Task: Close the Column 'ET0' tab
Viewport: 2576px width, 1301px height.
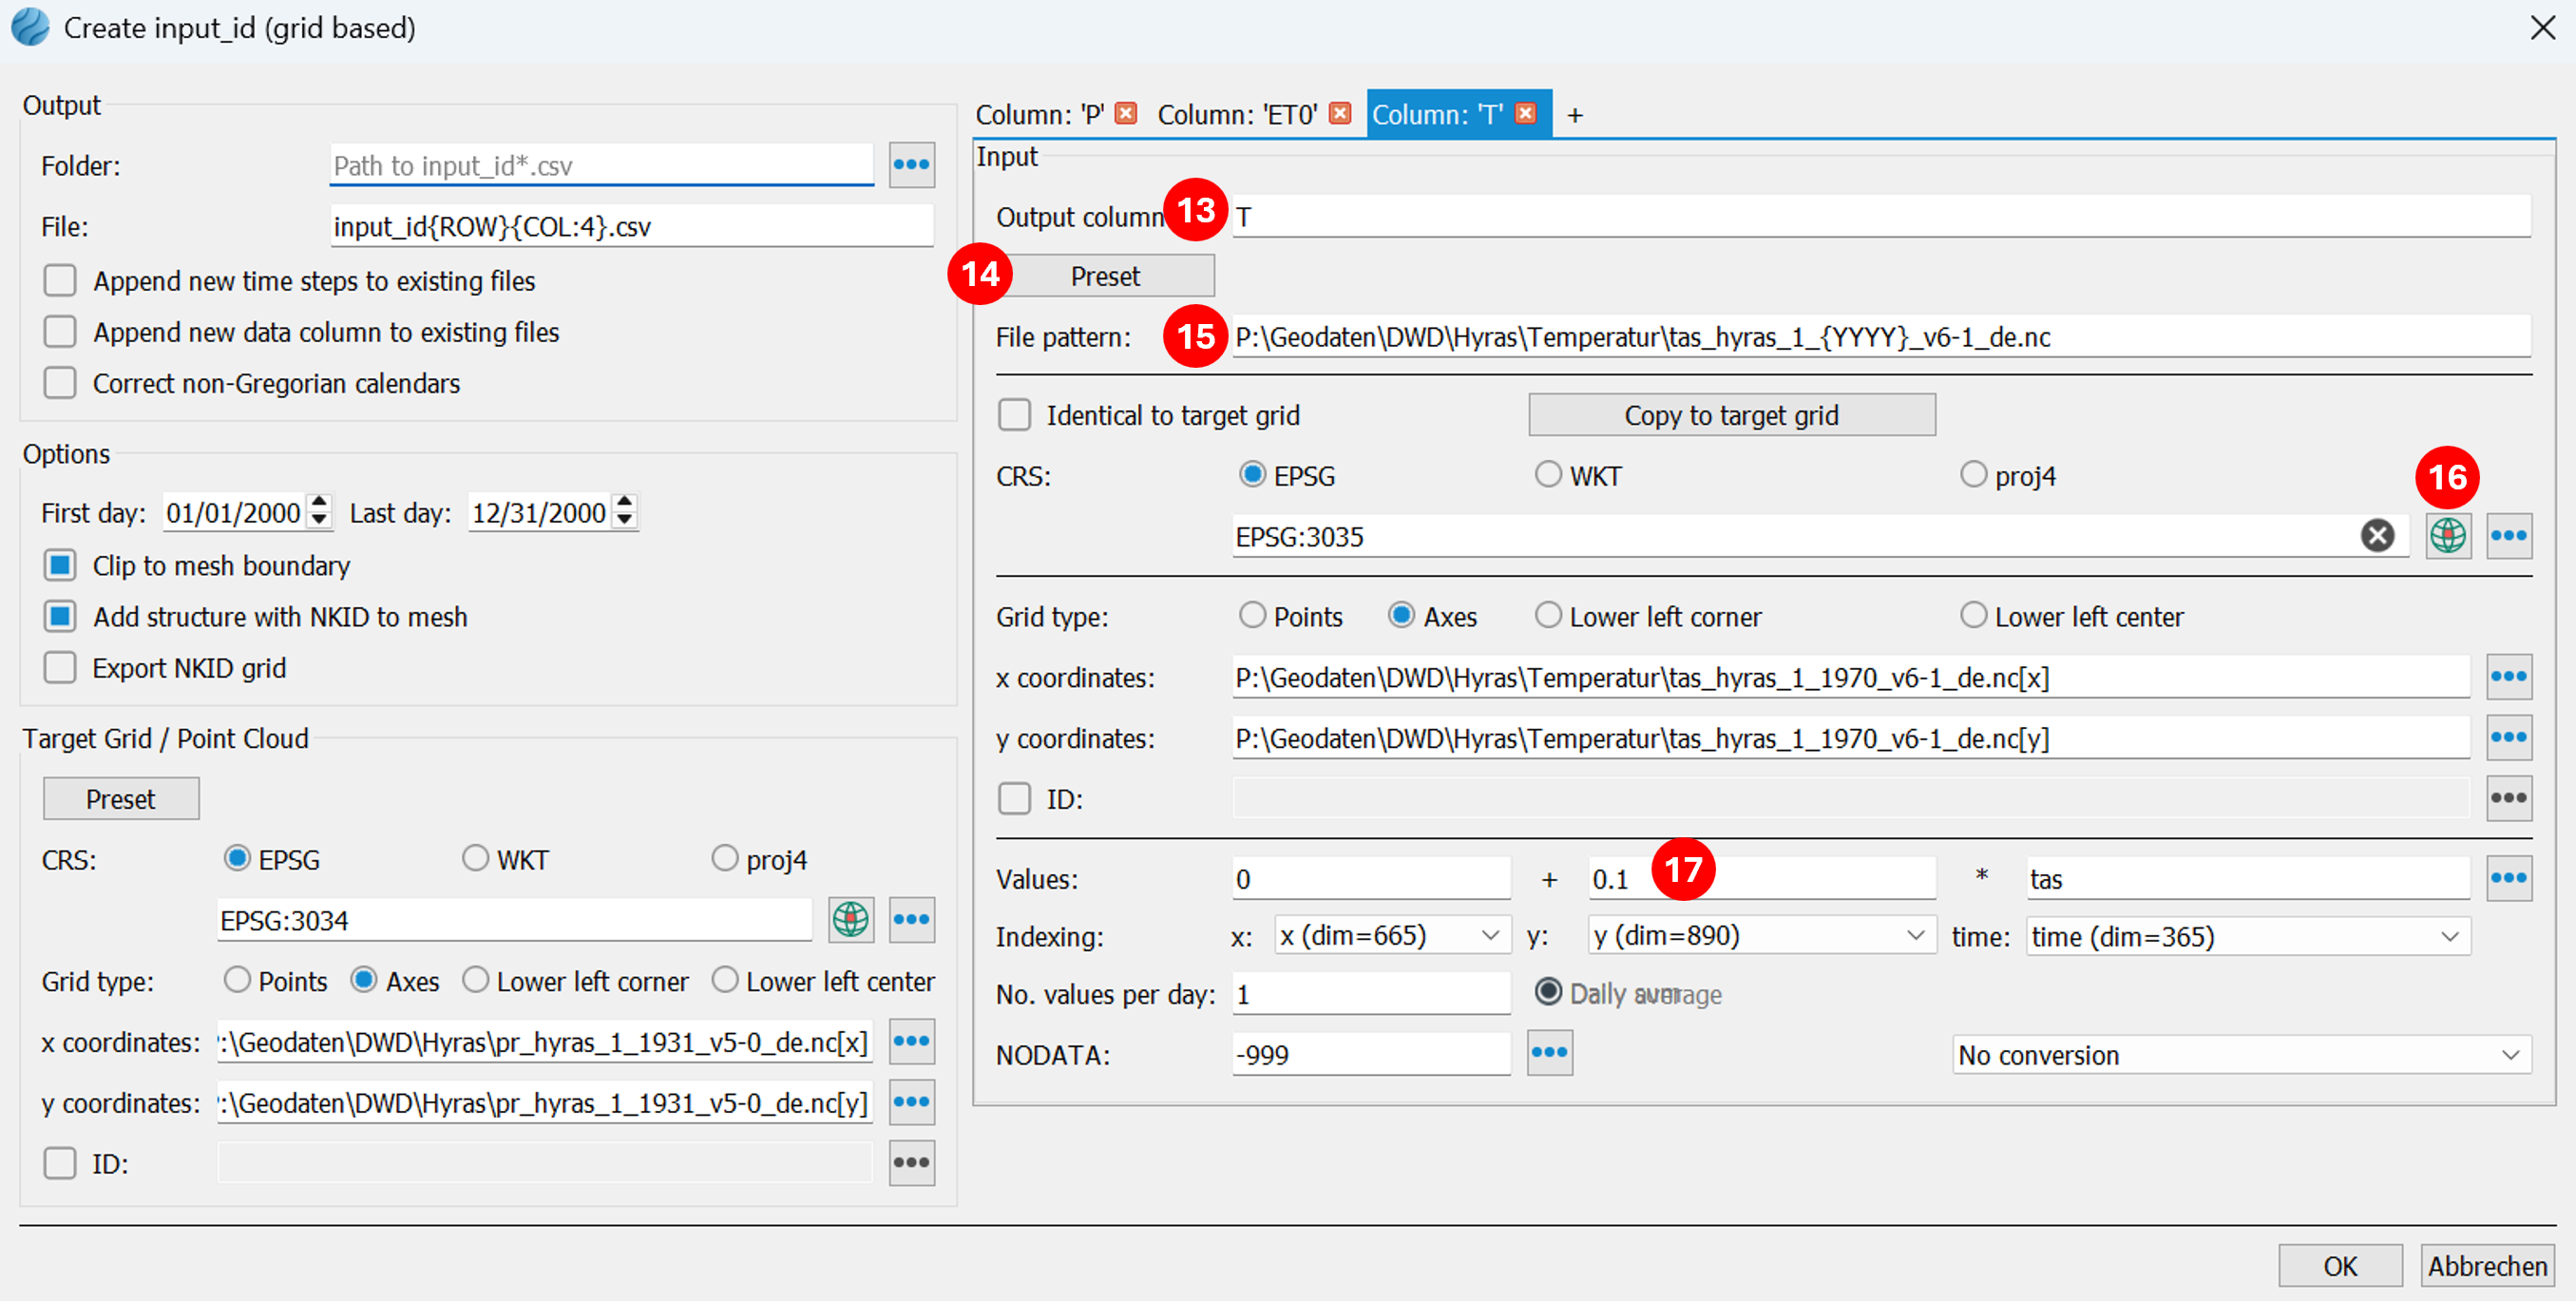Action: [x=1340, y=114]
